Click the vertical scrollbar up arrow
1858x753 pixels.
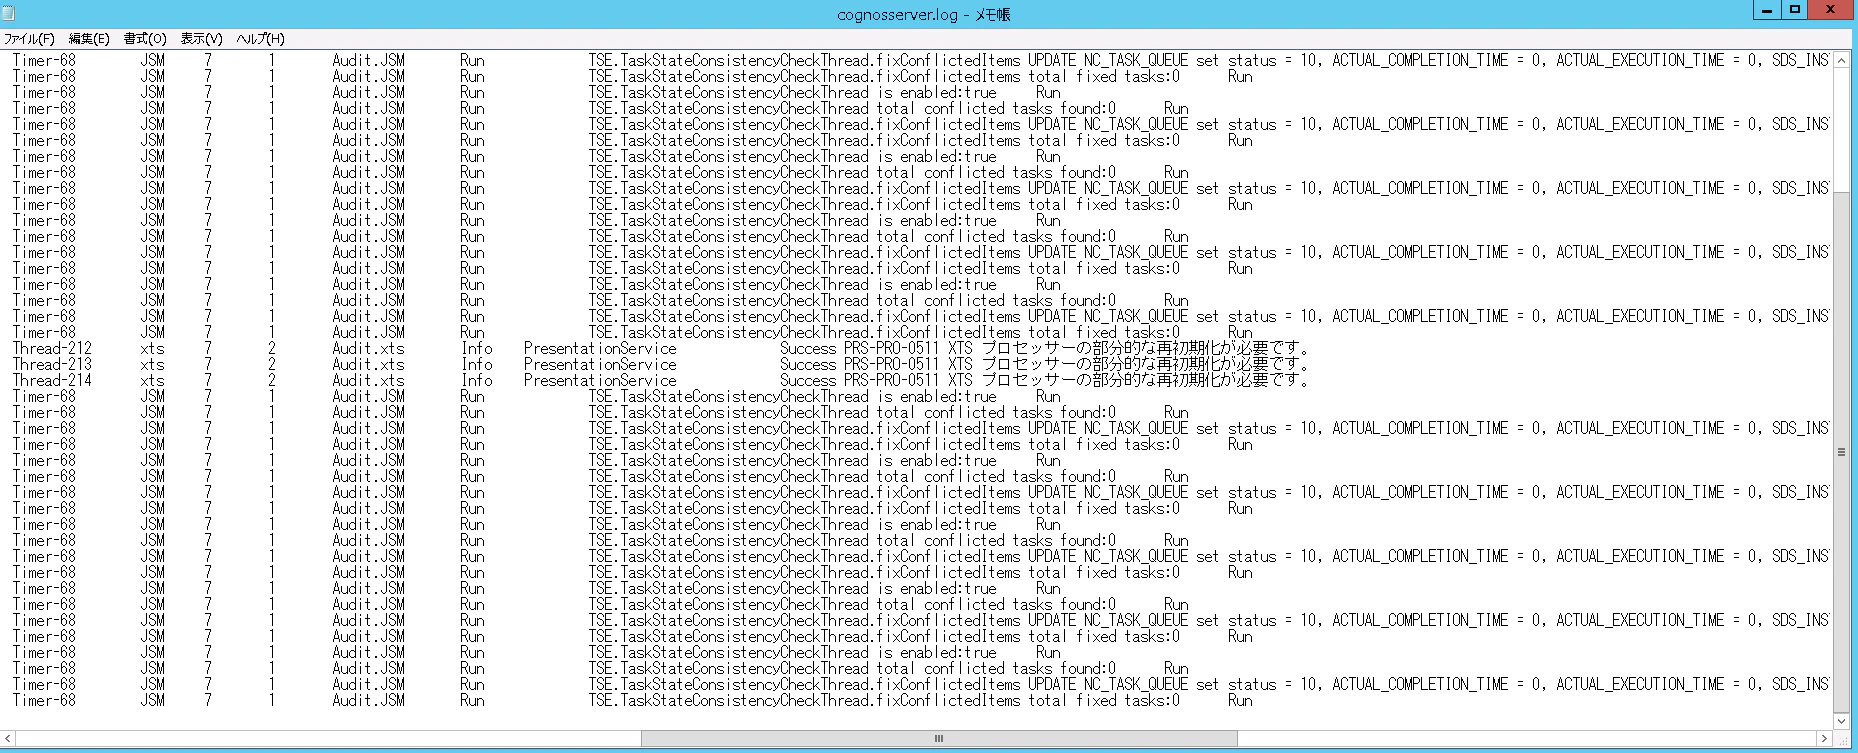point(1842,60)
